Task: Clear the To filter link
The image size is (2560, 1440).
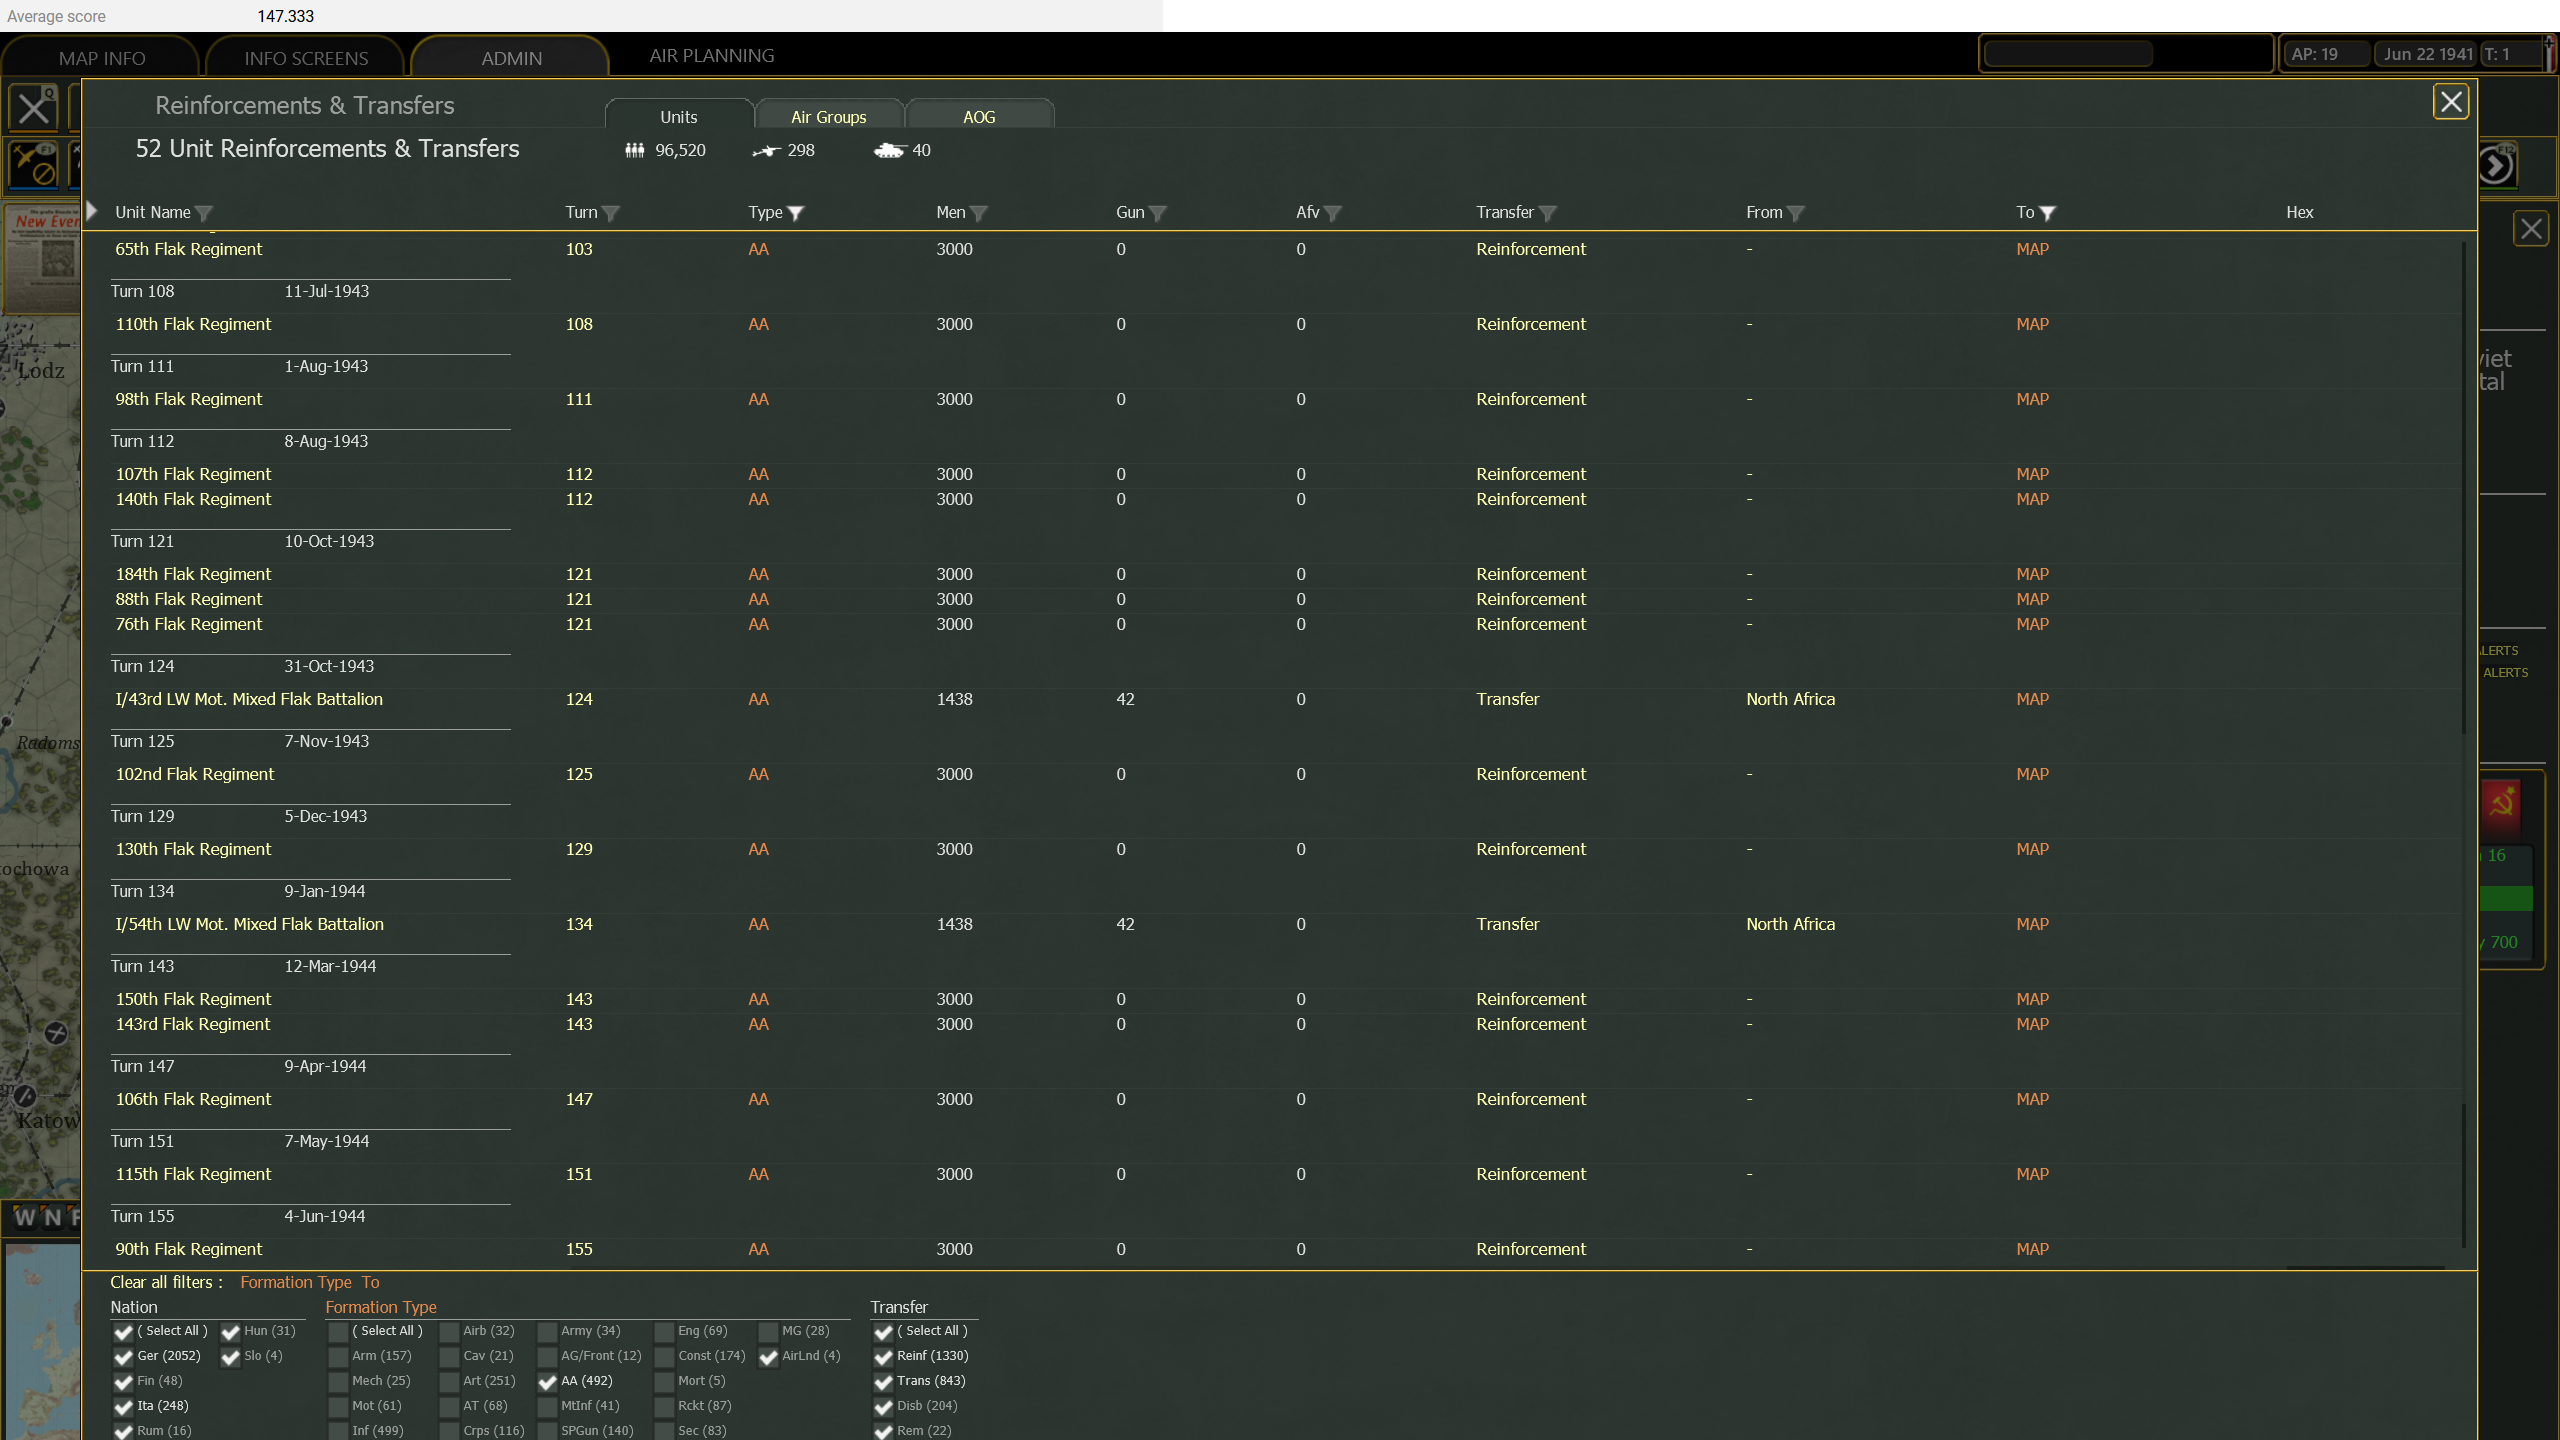Action: pyautogui.click(x=370, y=1282)
